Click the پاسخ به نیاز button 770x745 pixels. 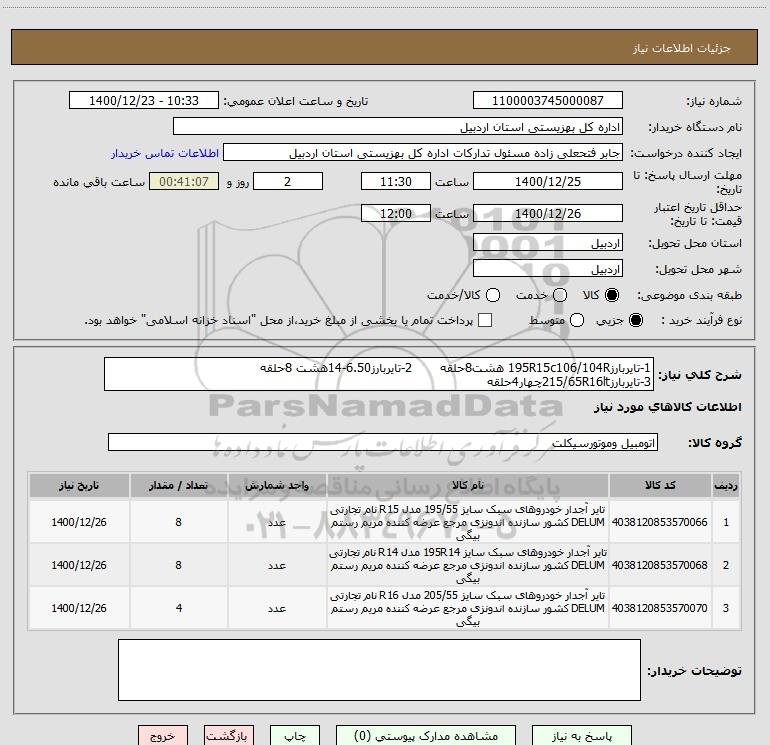coord(582,736)
